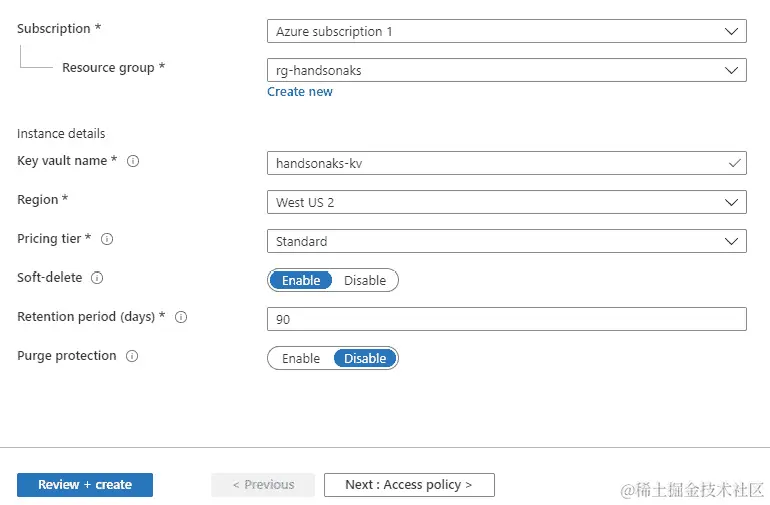
Task: Expand the Pricing tier Standard dropdown
Action: 507,241
